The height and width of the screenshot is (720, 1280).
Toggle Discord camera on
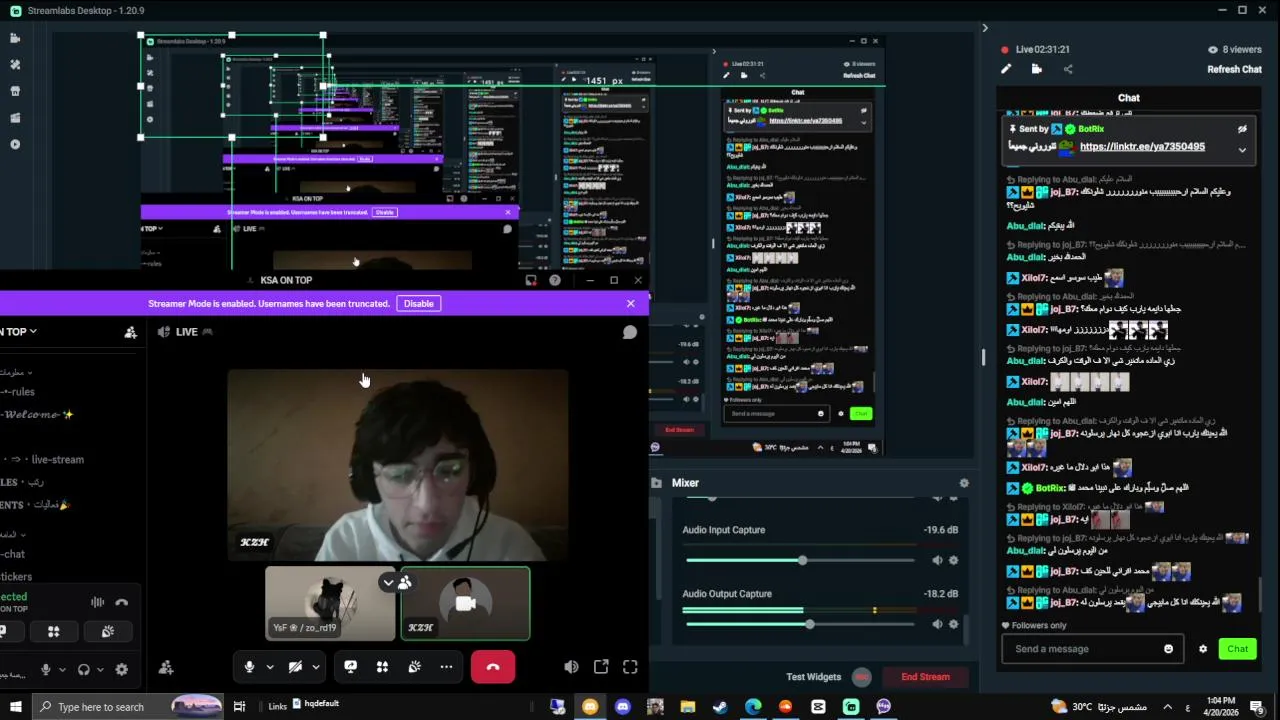[x=295, y=667]
